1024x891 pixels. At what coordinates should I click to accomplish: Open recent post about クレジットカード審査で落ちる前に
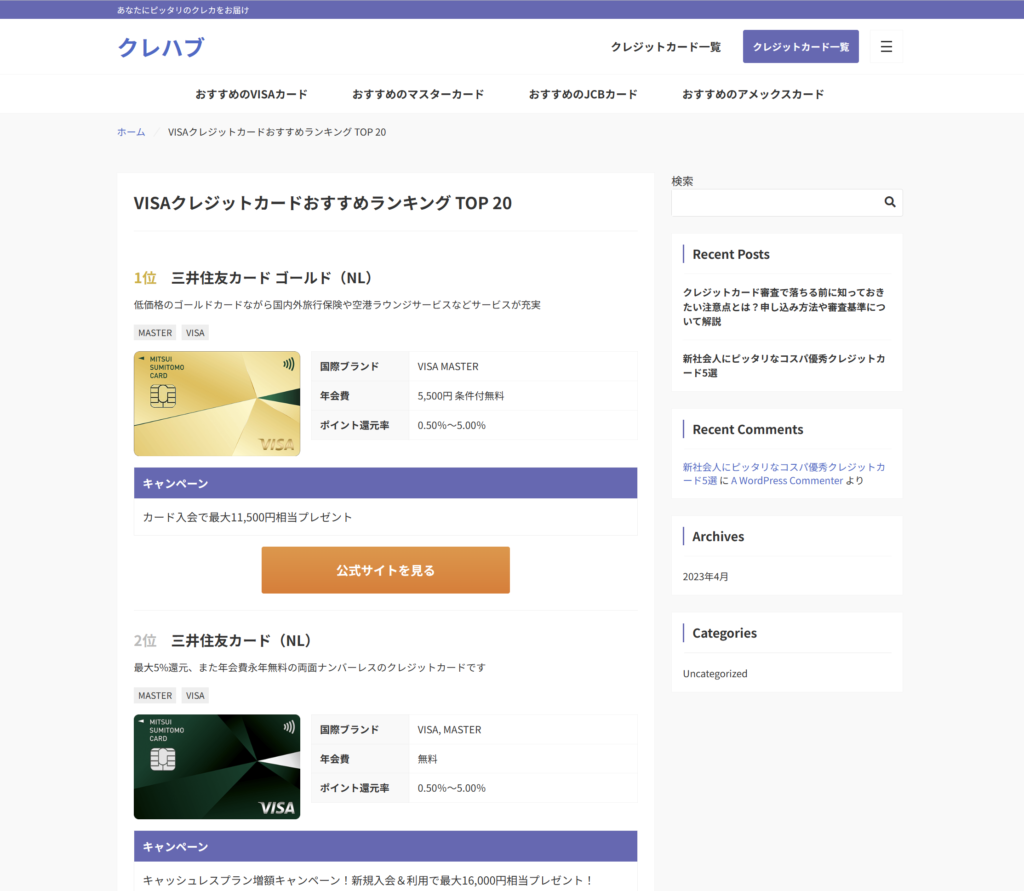784,306
